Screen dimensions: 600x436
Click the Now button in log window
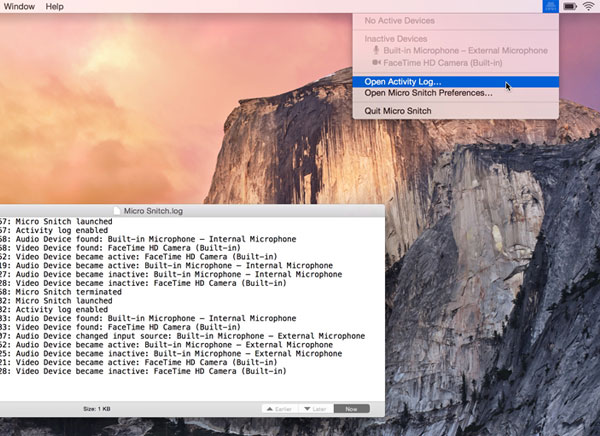pos(352,409)
